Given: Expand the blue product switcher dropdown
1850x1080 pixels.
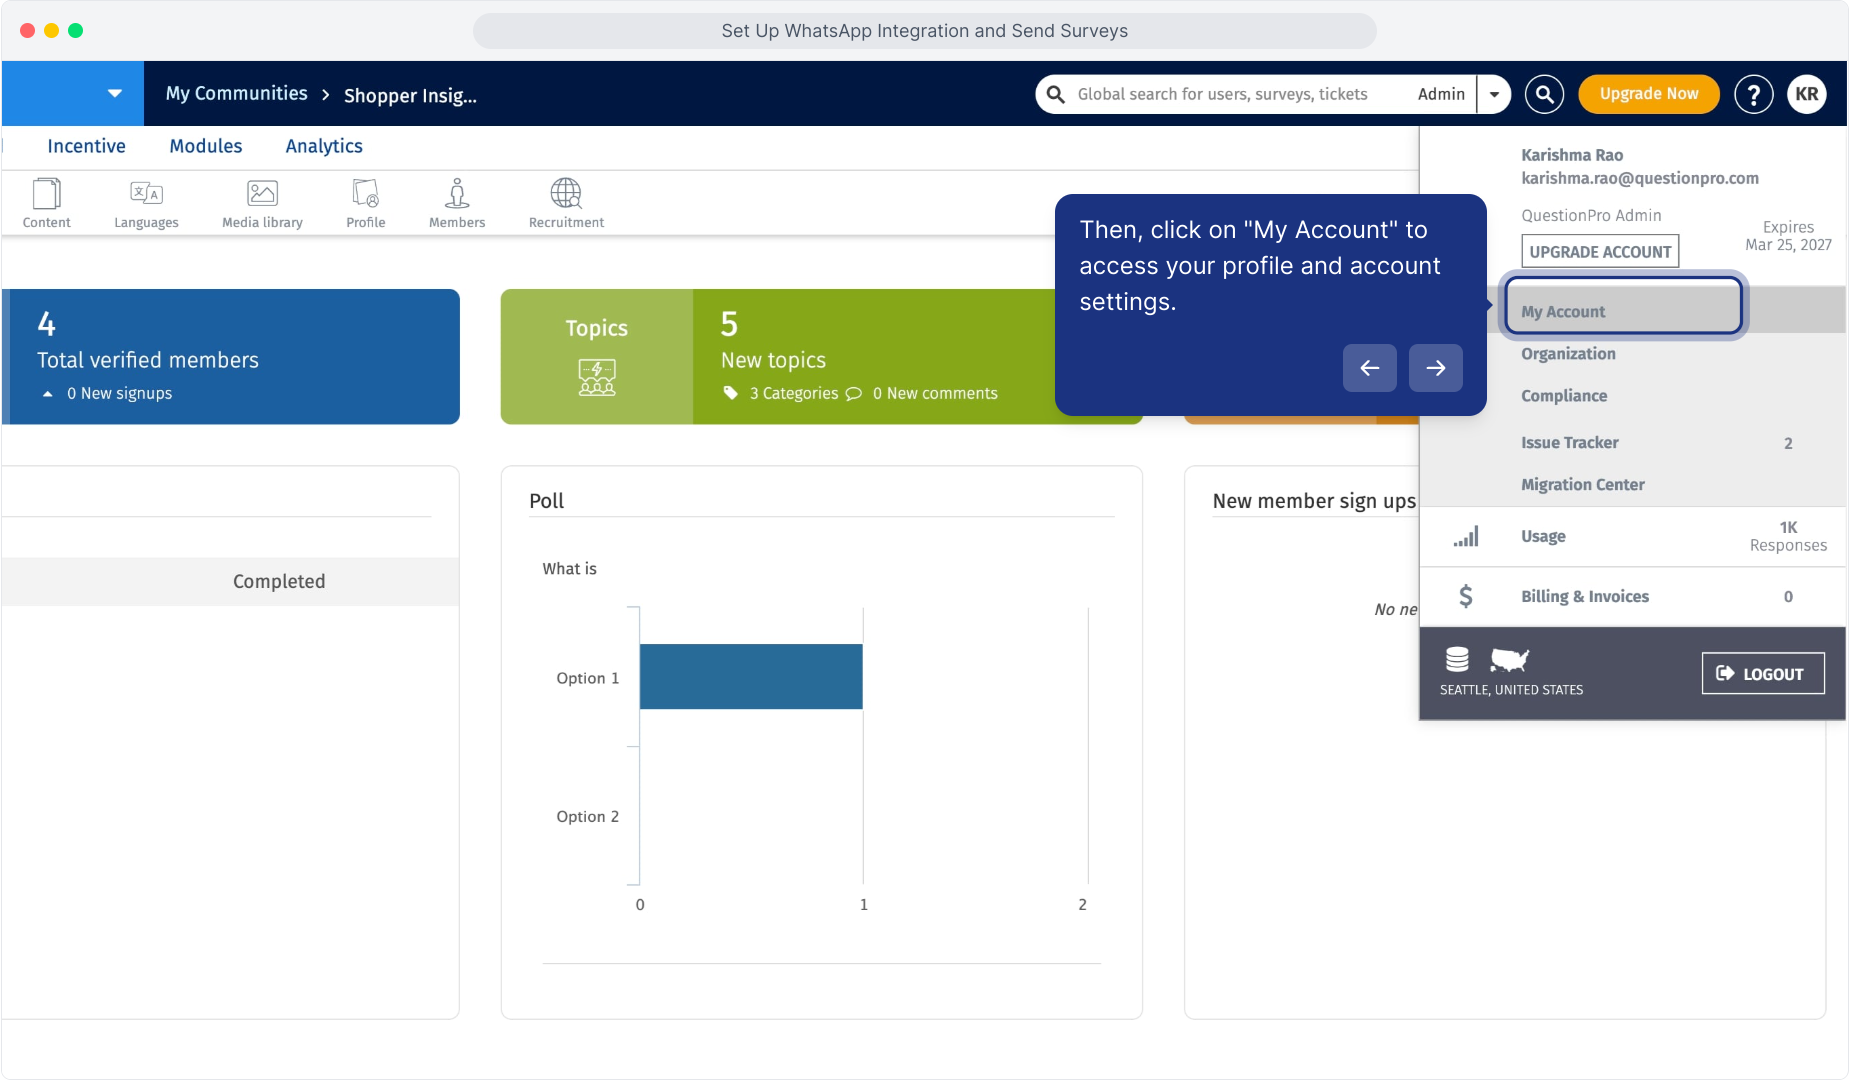Looking at the screenshot, I should [115, 93].
